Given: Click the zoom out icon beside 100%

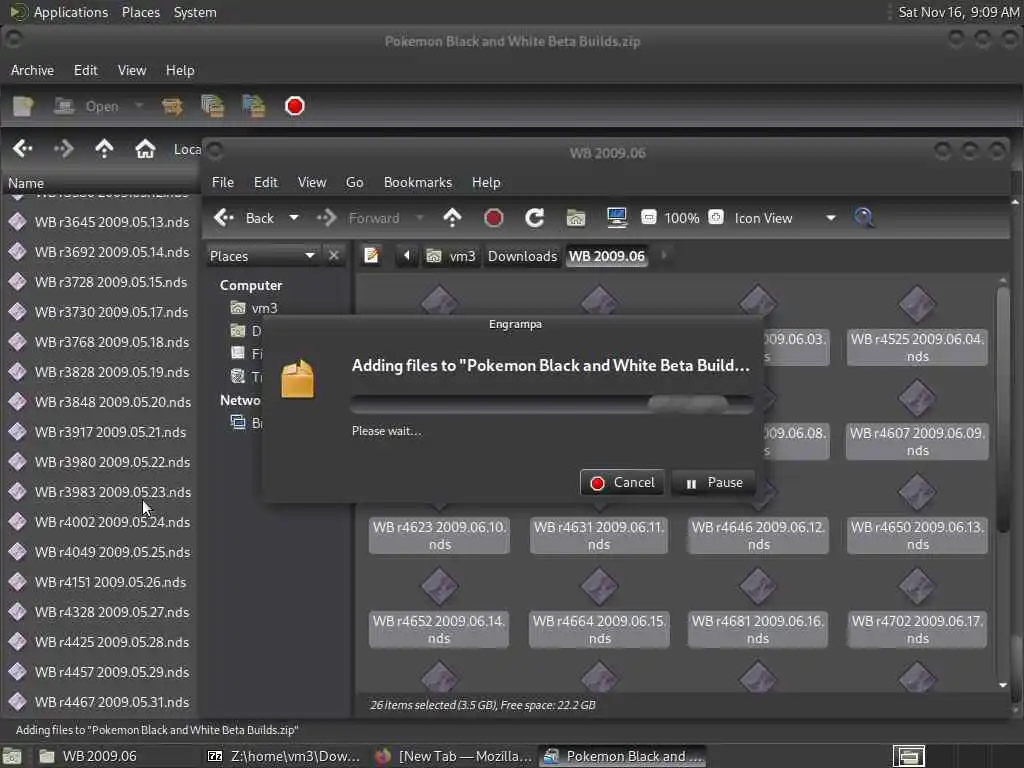Looking at the screenshot, I should point(648,217).
